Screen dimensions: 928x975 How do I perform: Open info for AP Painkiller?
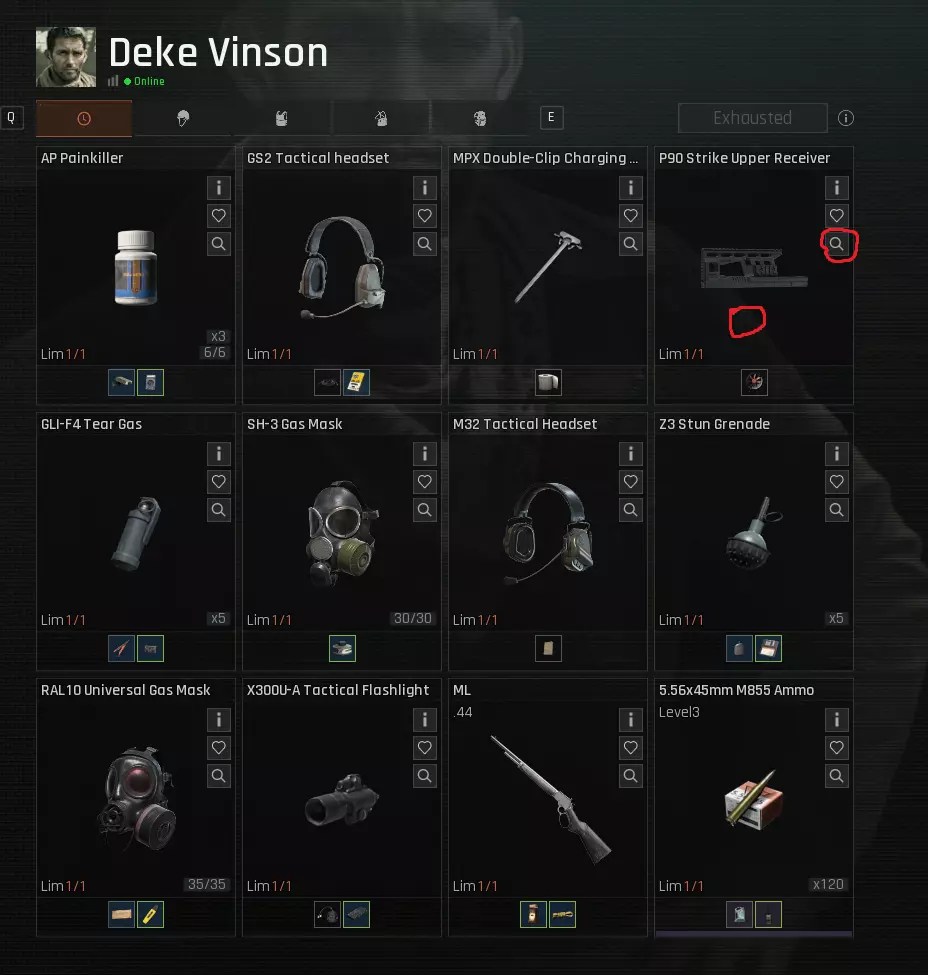(x=218, y=188)
